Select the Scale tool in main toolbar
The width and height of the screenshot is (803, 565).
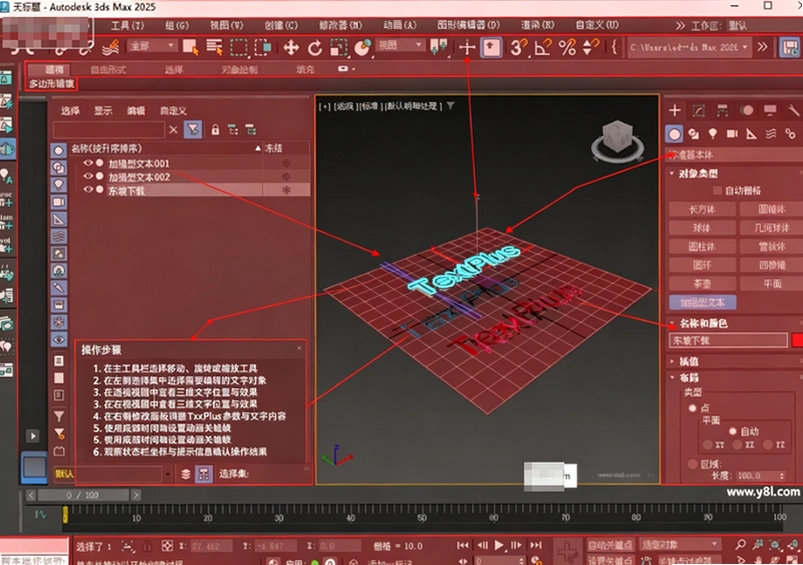tap(338, 48)
